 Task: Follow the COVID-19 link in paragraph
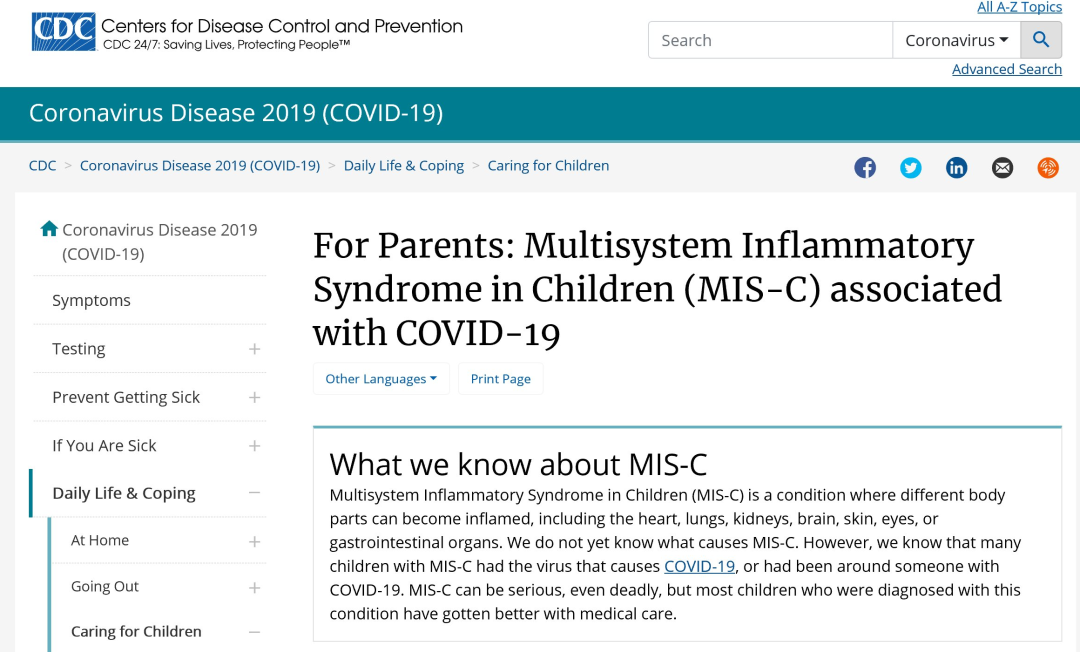[699, 566]
